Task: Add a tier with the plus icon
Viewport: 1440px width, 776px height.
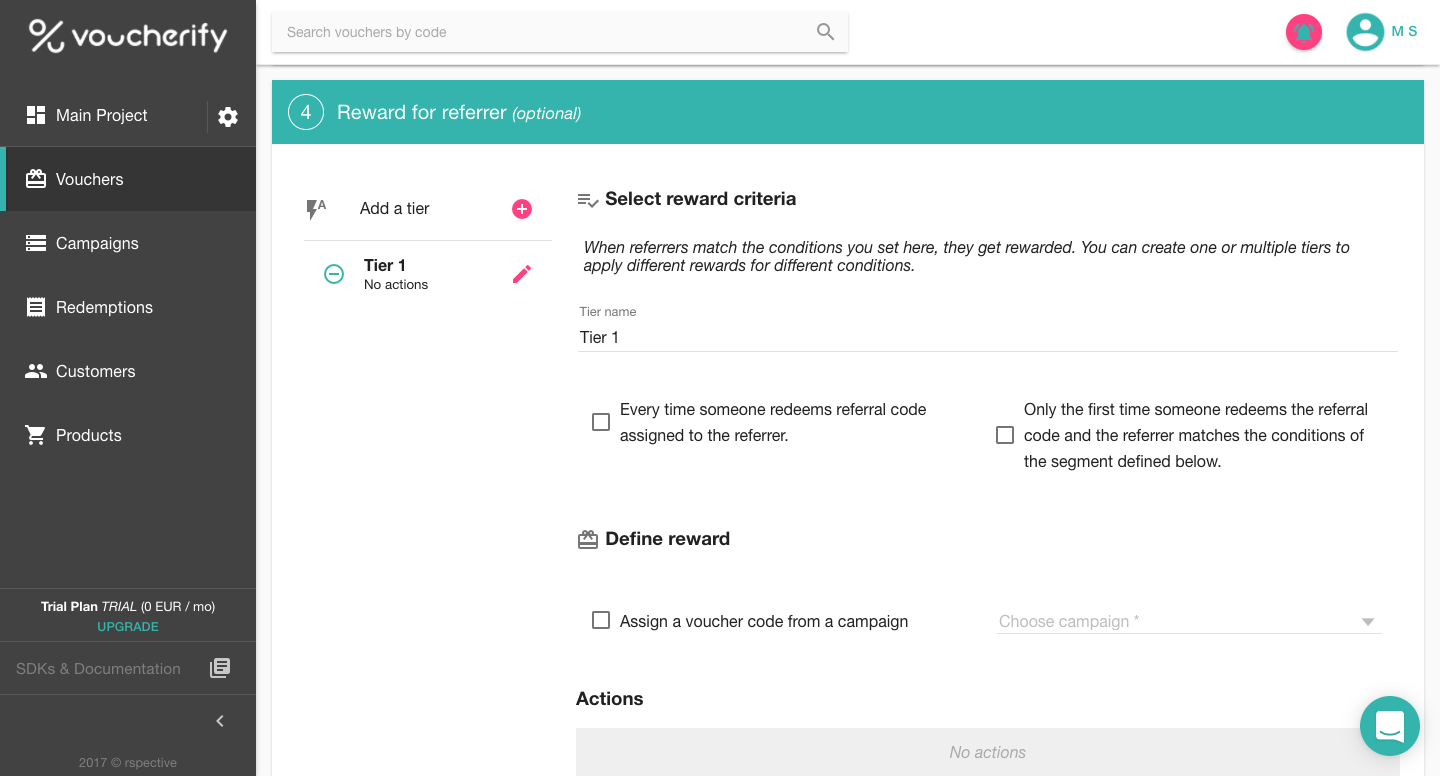Action: click(522, 209)
